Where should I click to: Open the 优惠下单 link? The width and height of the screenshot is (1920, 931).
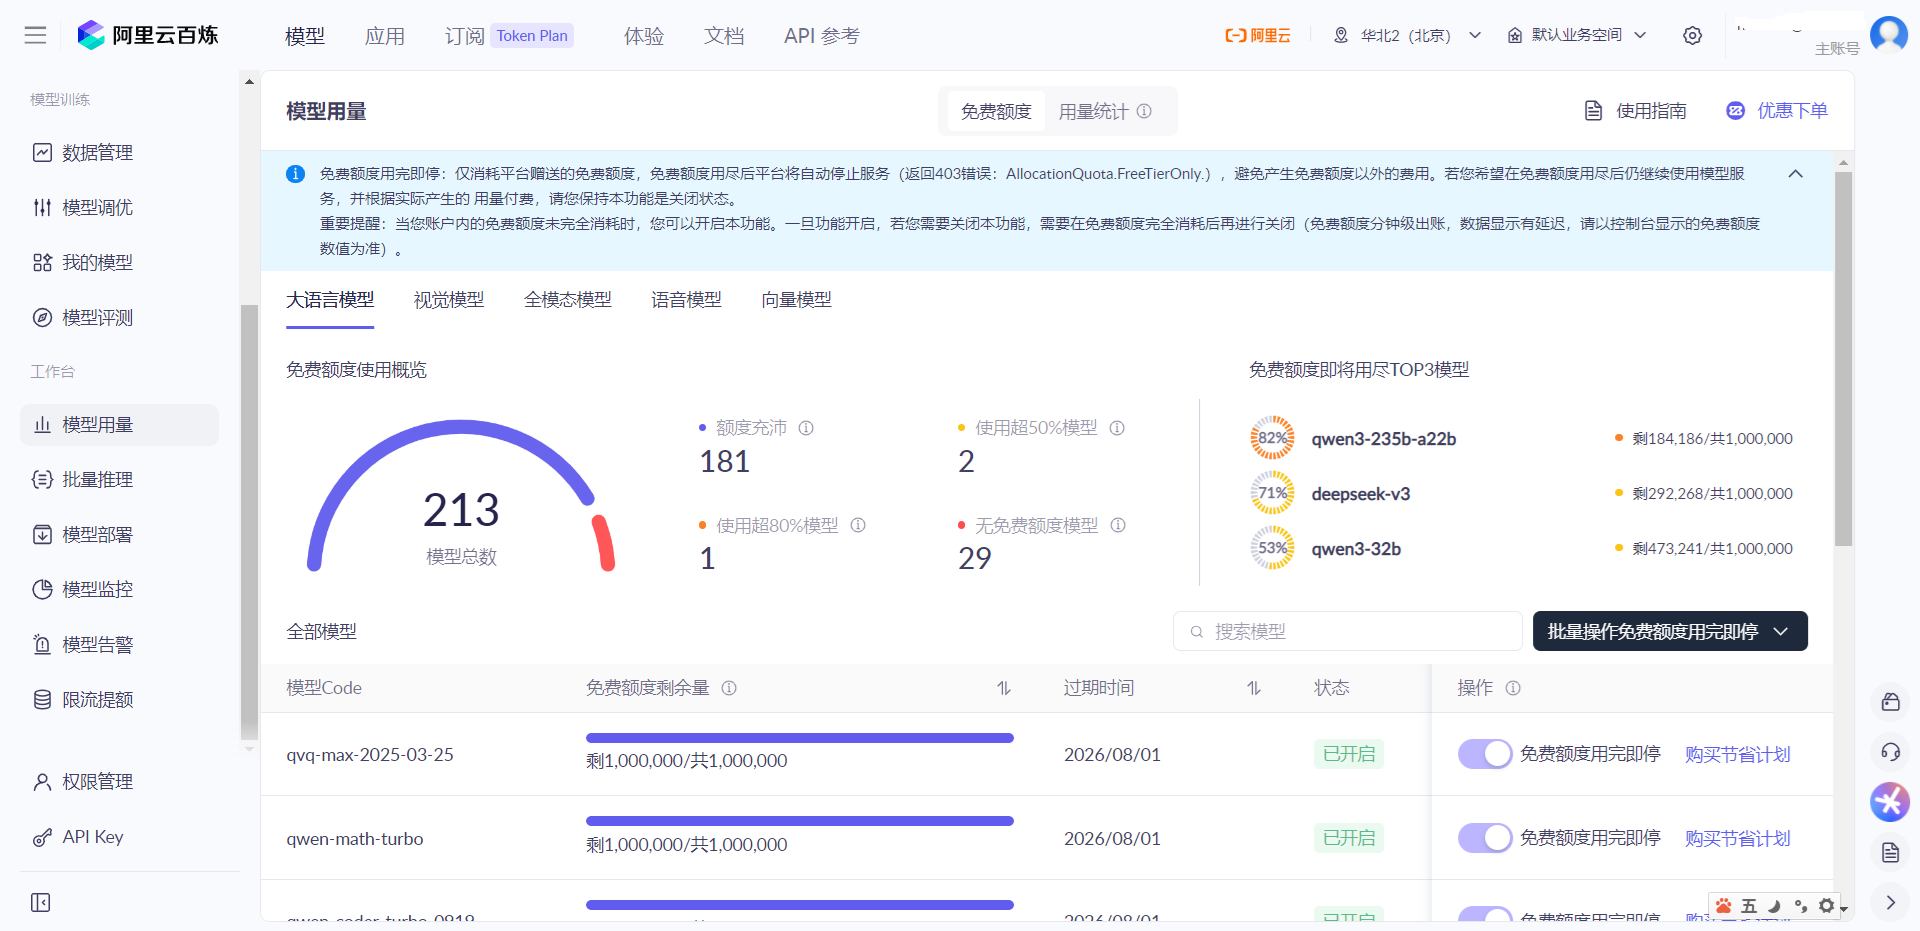[1777, 111]
